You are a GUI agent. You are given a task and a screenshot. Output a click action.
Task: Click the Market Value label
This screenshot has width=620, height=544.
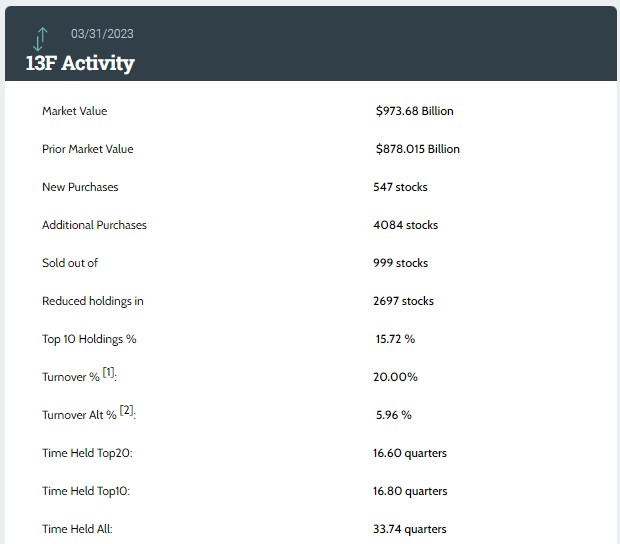pyautogui.click(x=74, y=111)
